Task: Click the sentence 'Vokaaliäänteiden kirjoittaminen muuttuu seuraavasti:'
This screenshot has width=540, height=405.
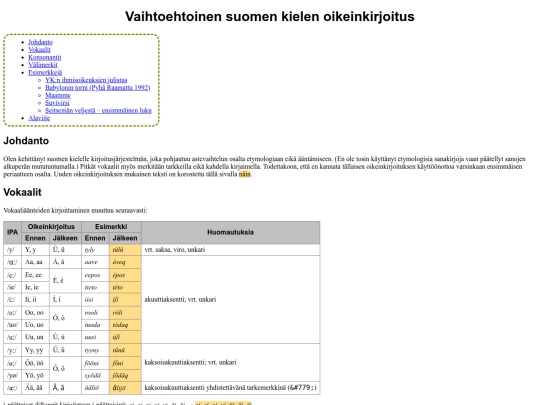Action: (x=75, y=210)
